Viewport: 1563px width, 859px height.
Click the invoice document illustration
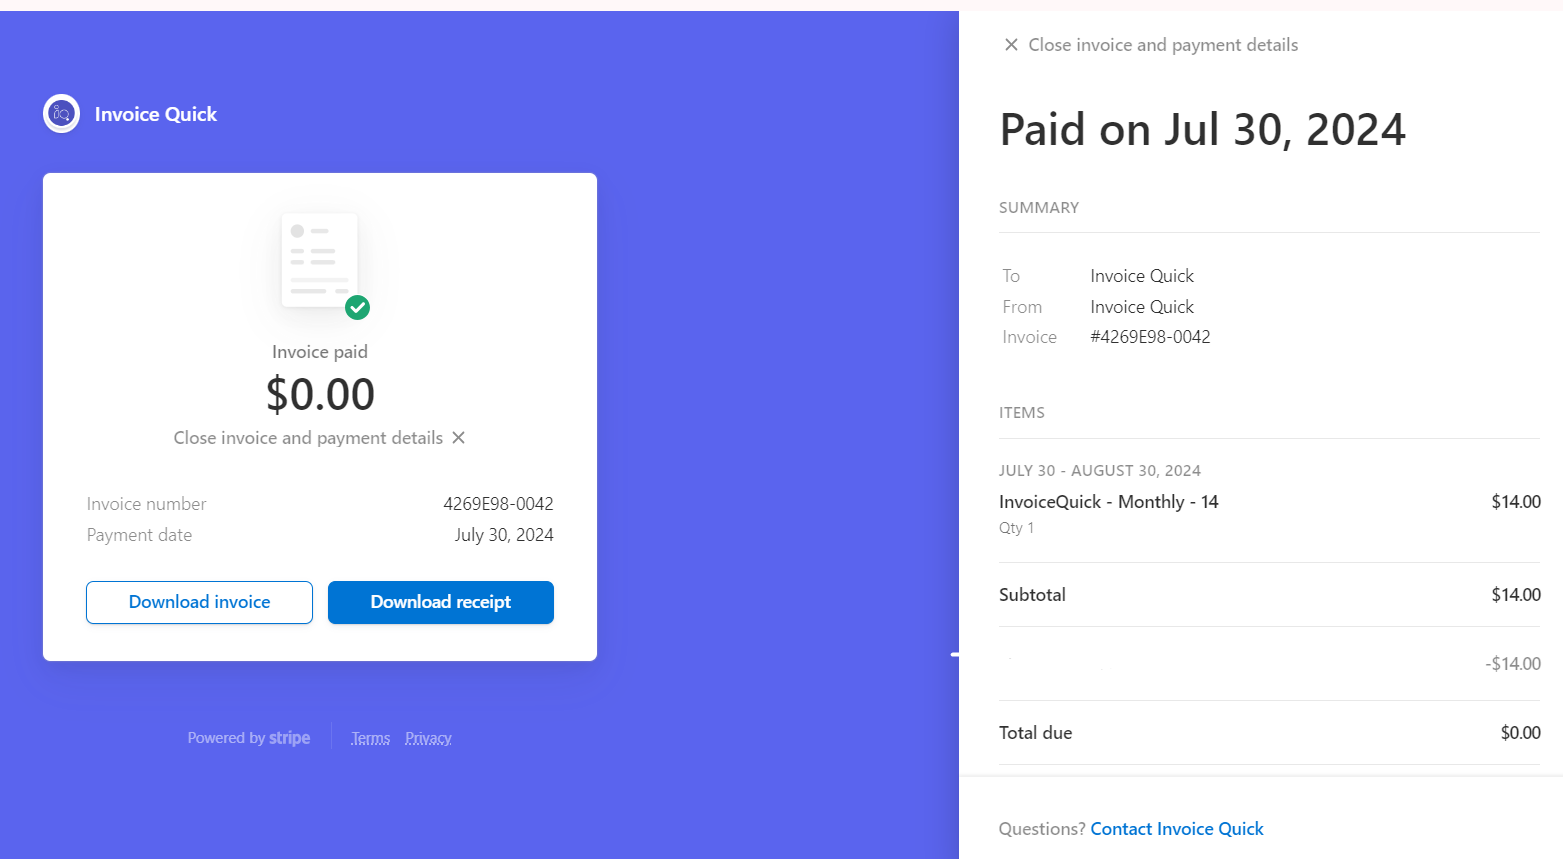click(320, 260)
